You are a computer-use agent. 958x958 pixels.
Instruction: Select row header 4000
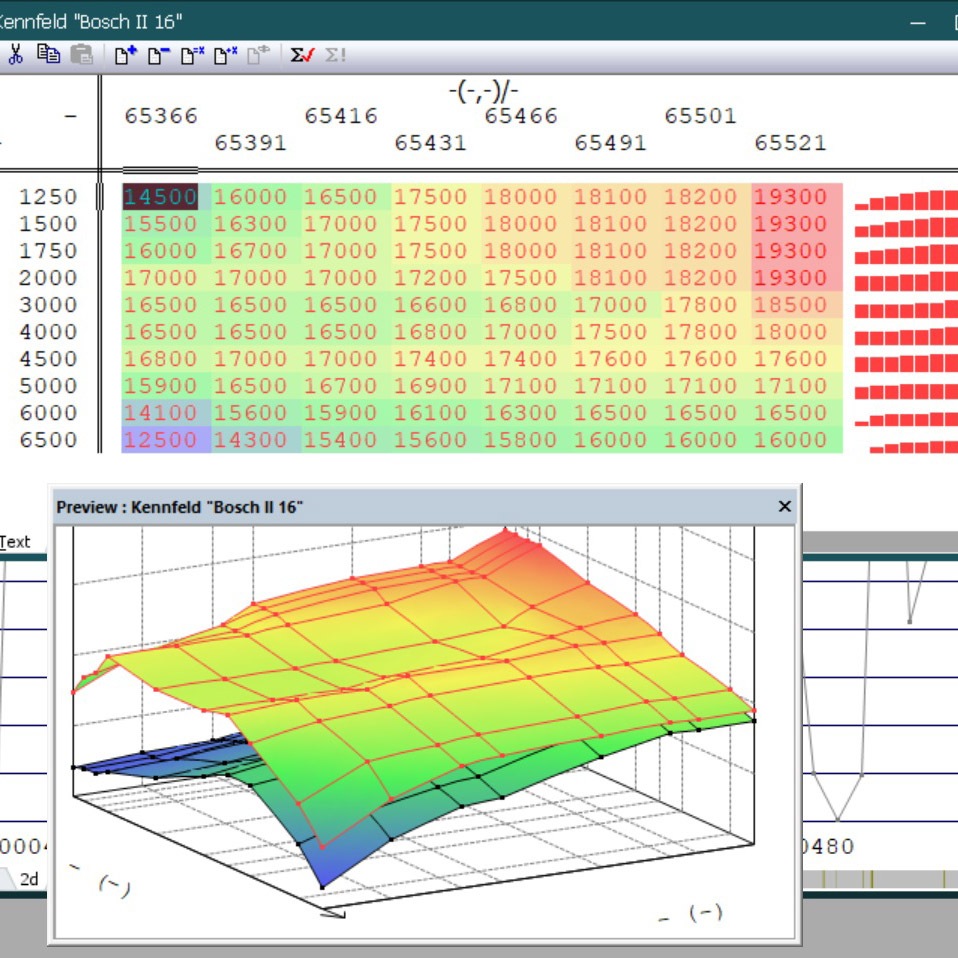(48, 332)
